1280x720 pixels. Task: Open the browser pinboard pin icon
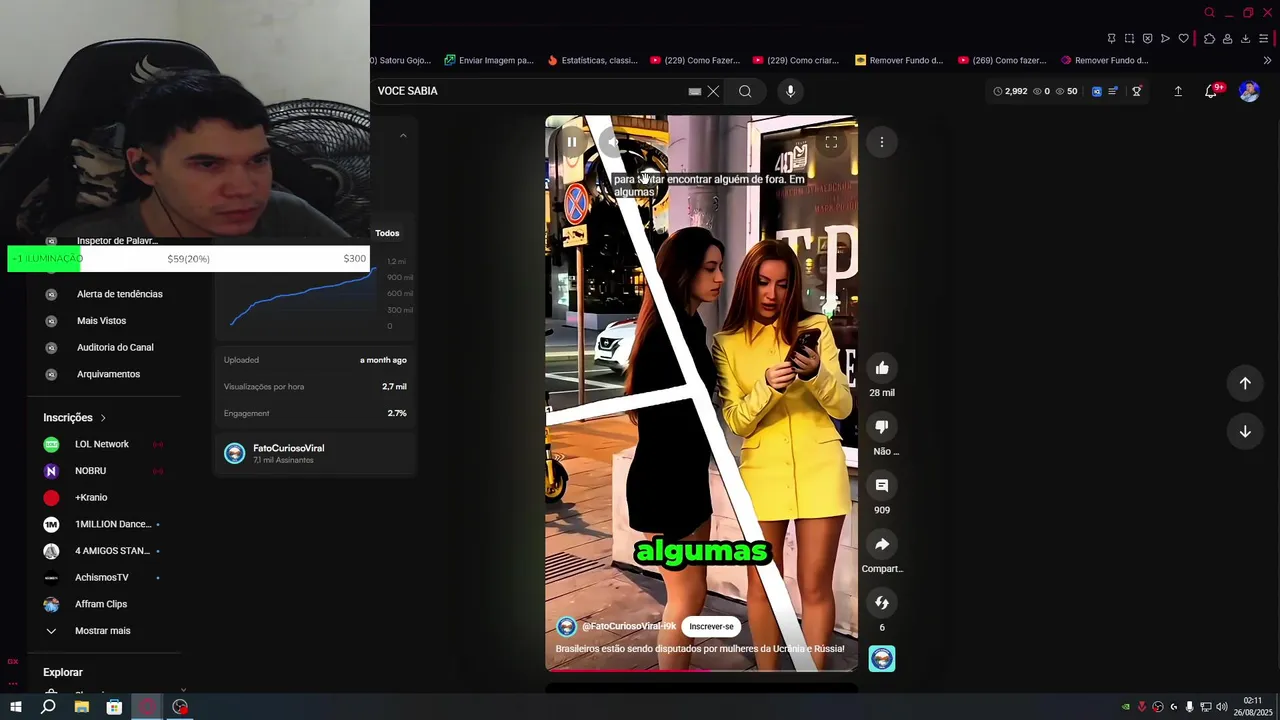click(1111, 39)
